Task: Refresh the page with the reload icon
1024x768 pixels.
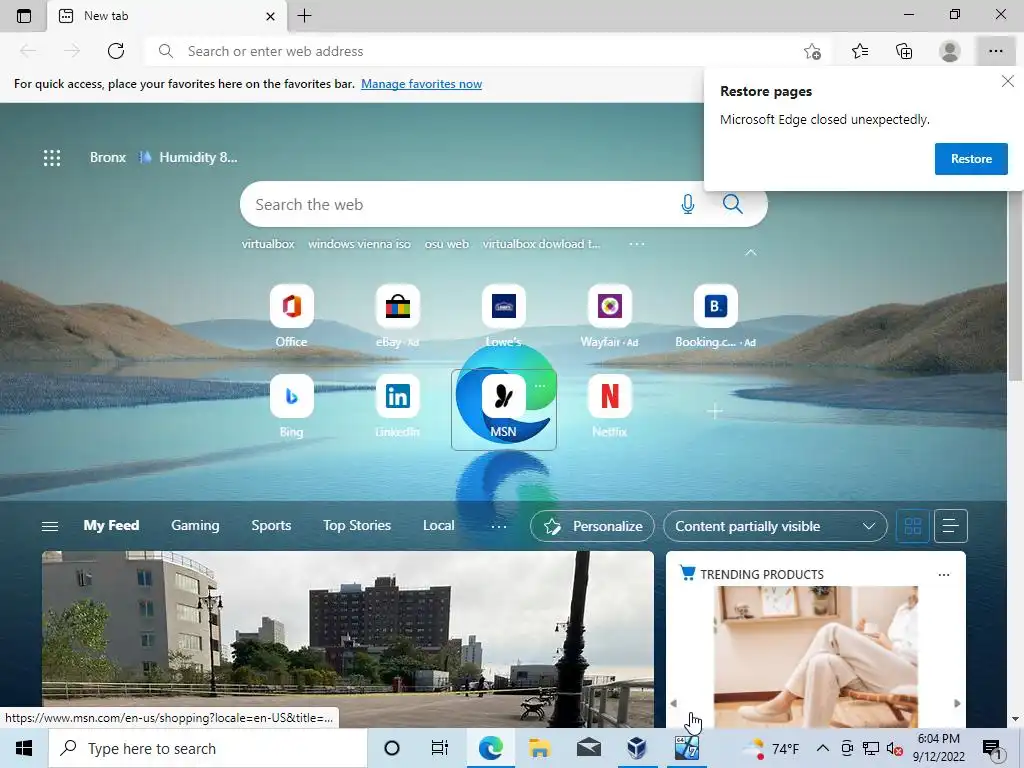Action: (x=116, y=51)
